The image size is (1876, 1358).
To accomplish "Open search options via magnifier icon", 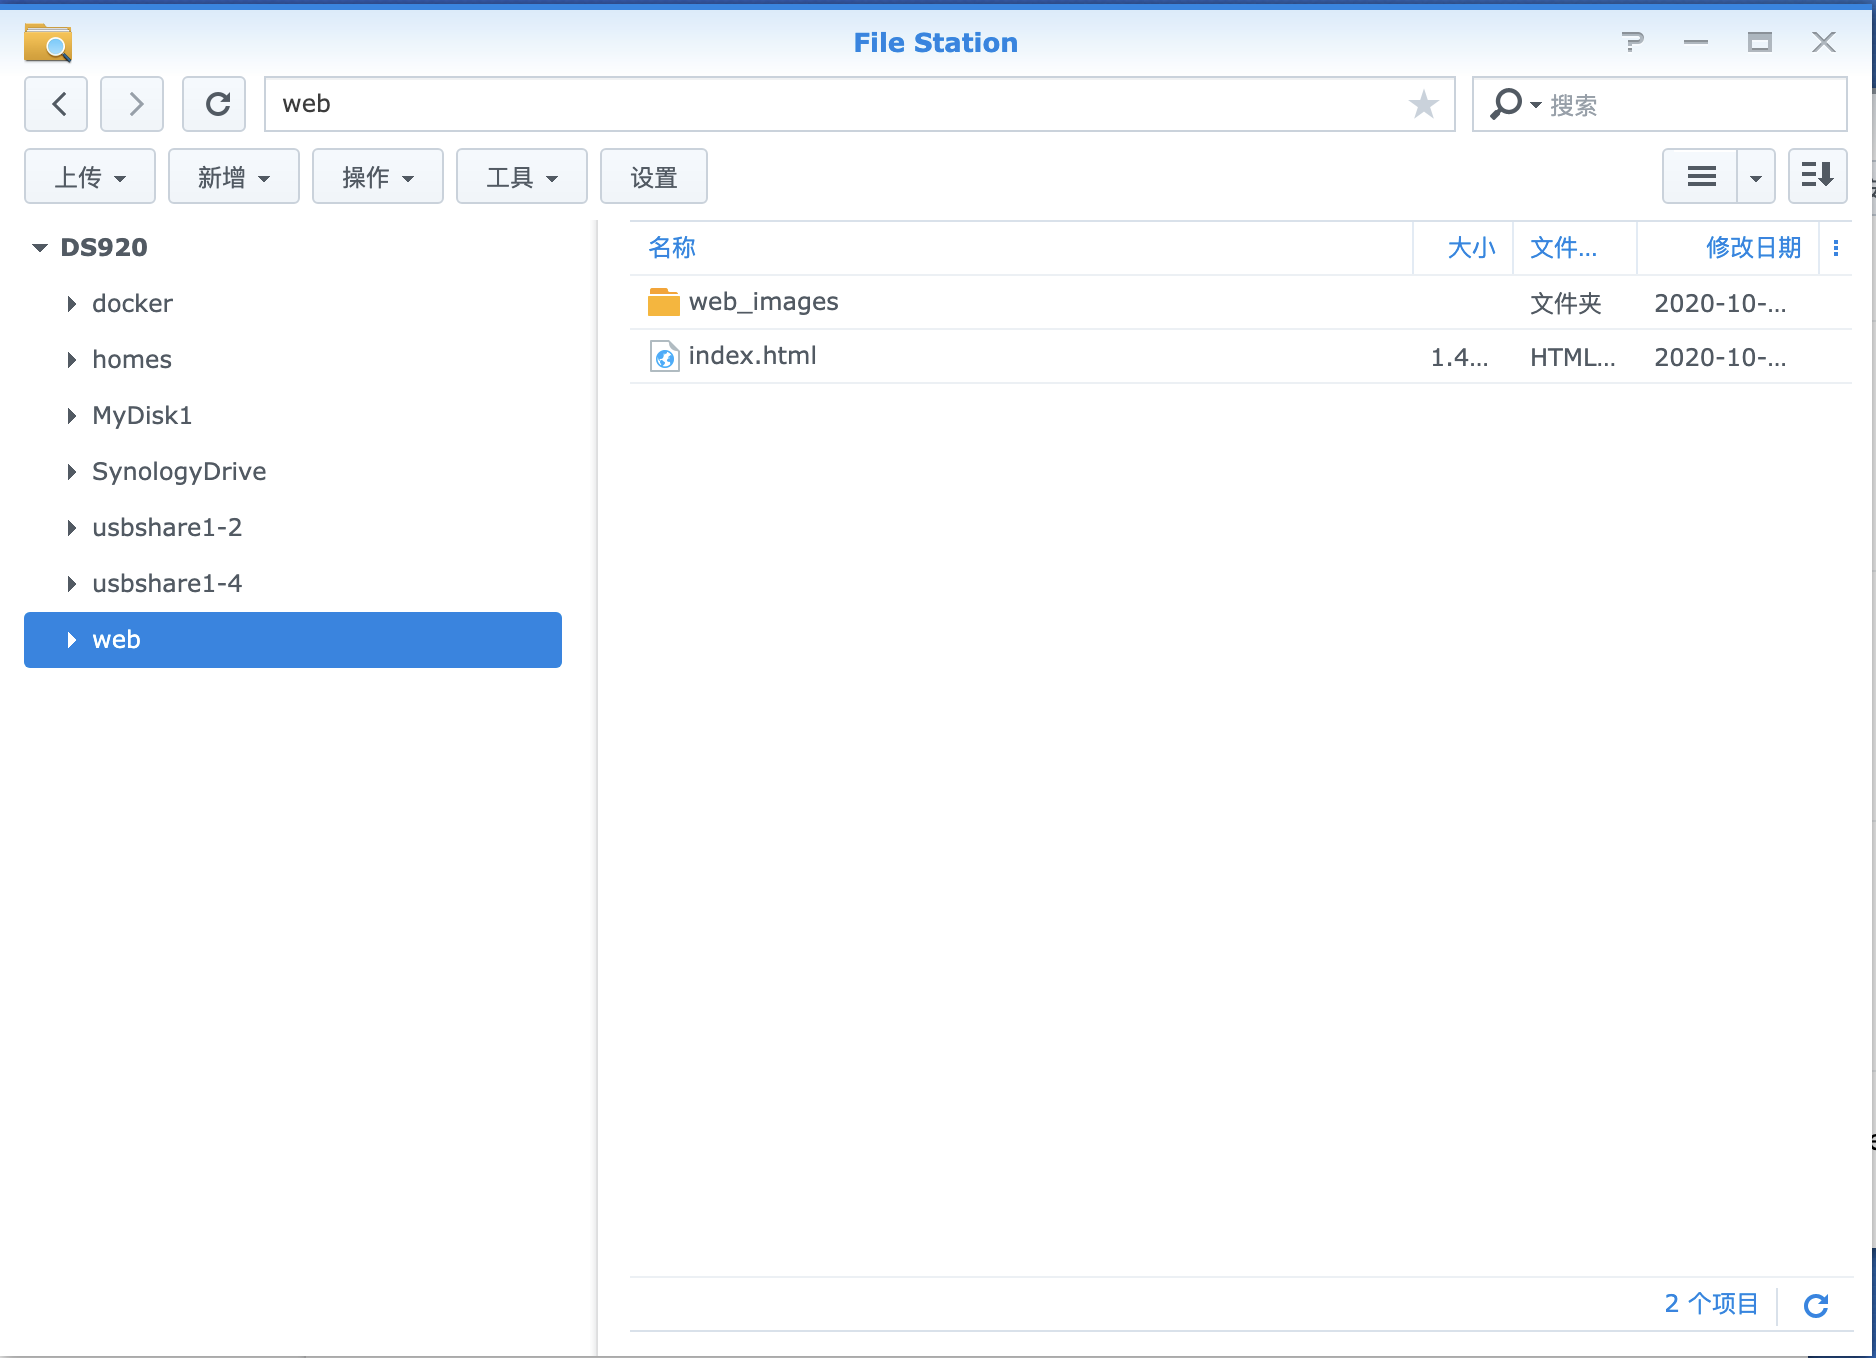I will (x=1514, y=104).
